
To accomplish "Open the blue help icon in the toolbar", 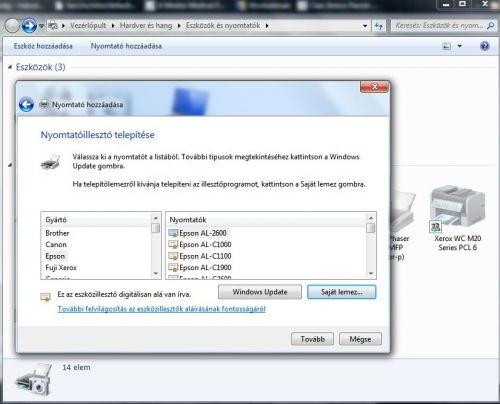I will 485,46.
